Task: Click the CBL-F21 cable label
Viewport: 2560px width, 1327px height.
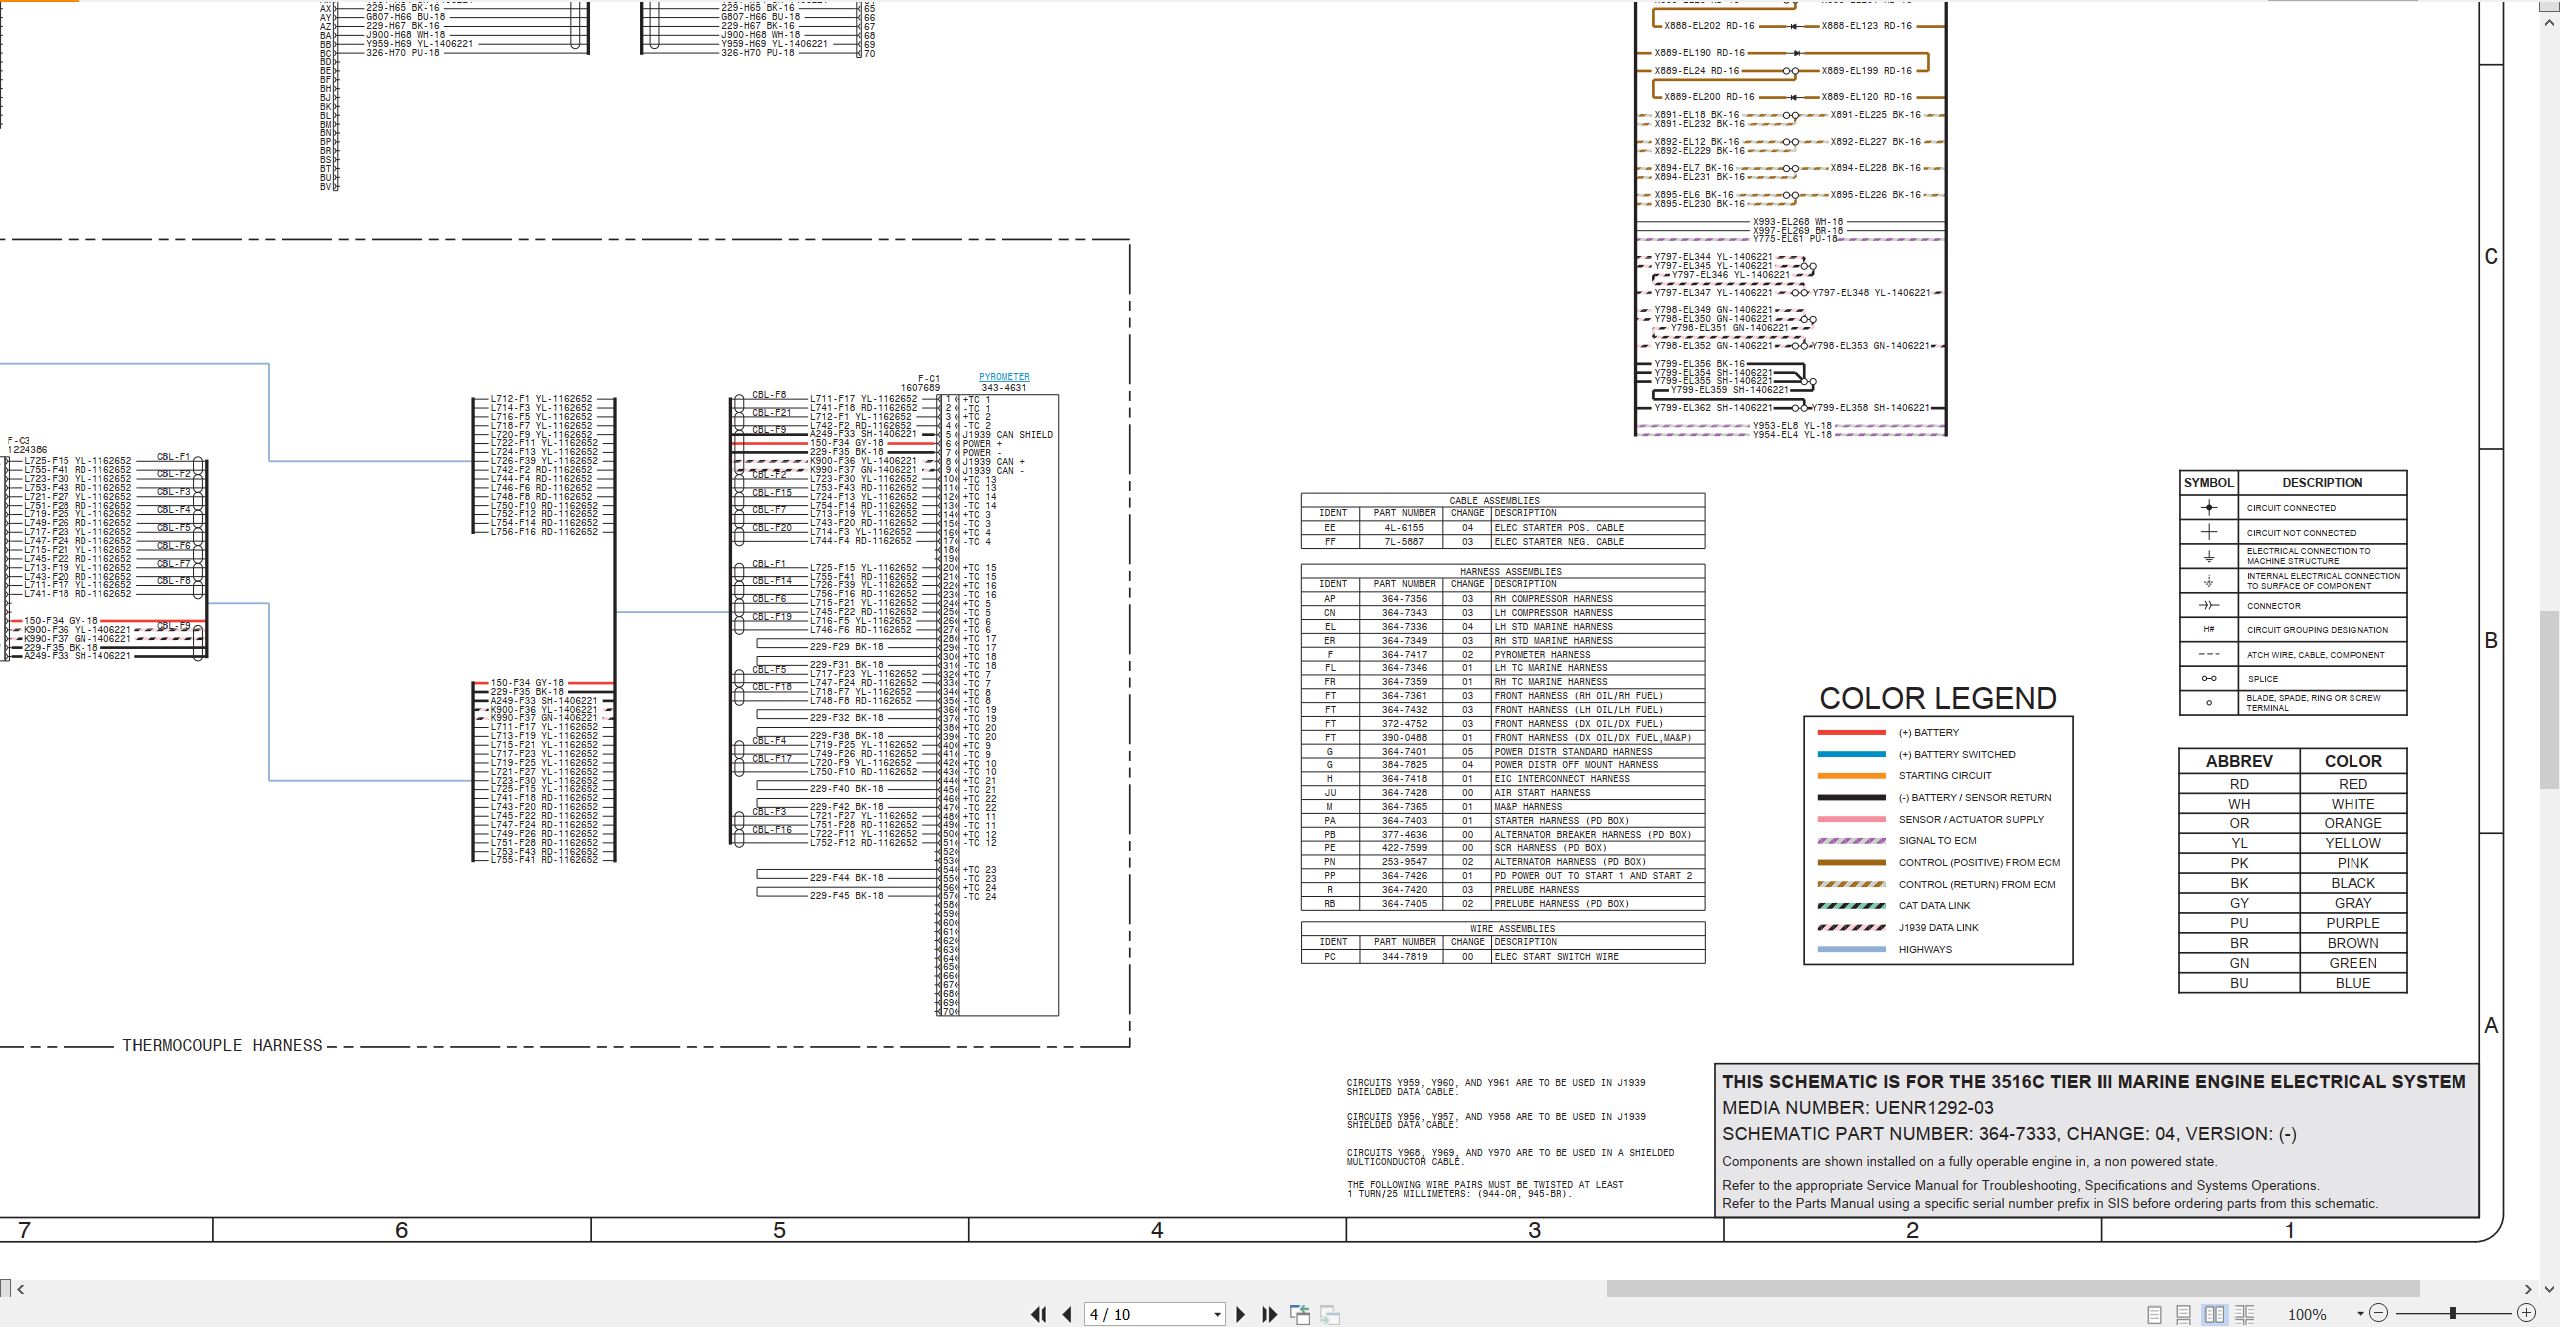Action: 771,412
